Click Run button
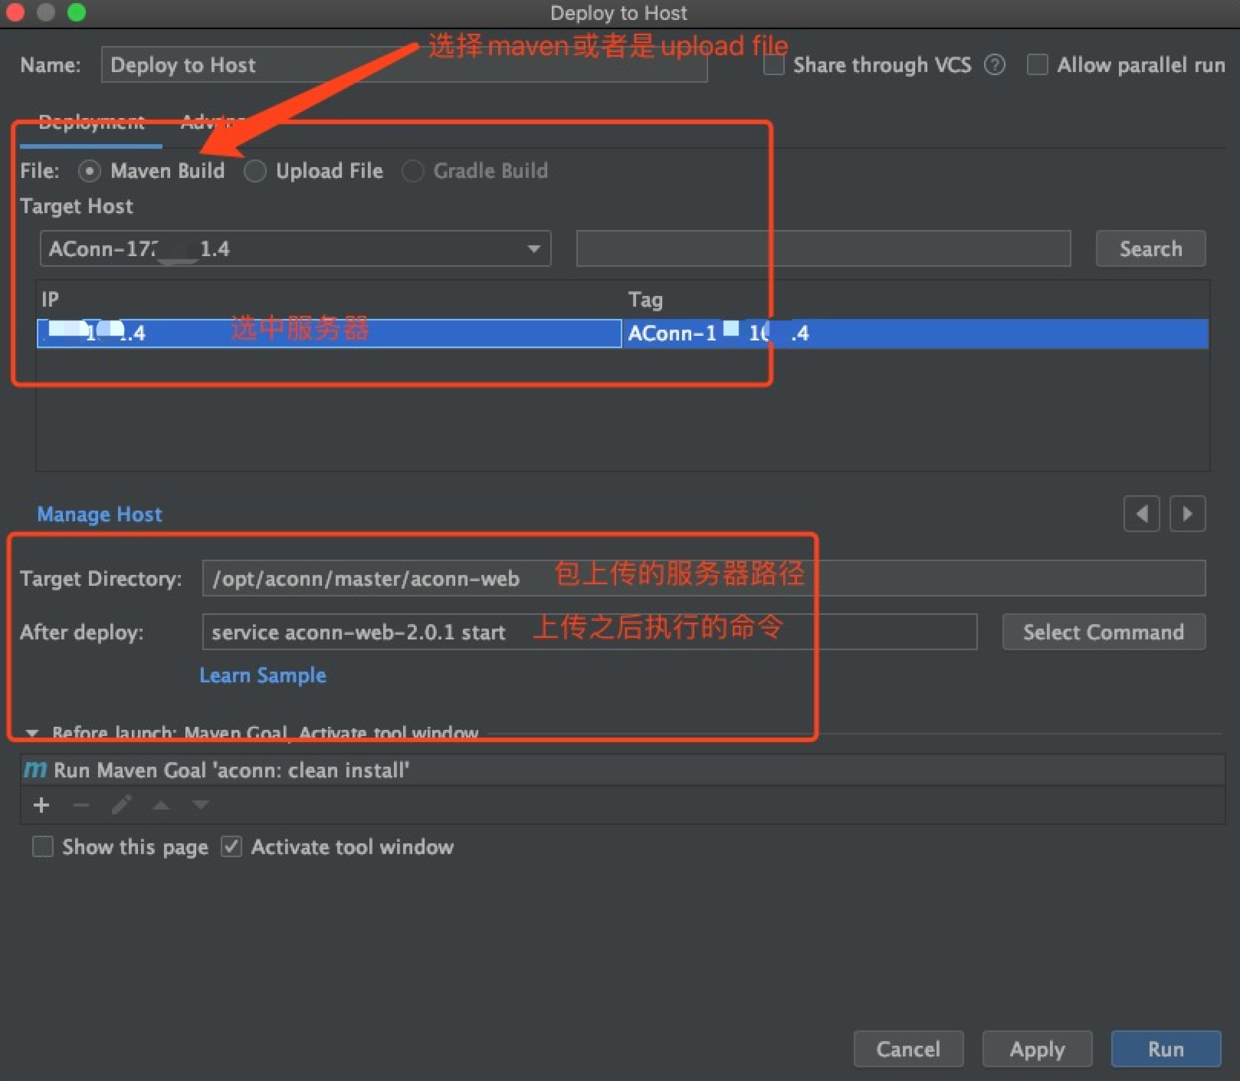 click(1166, 1049)
